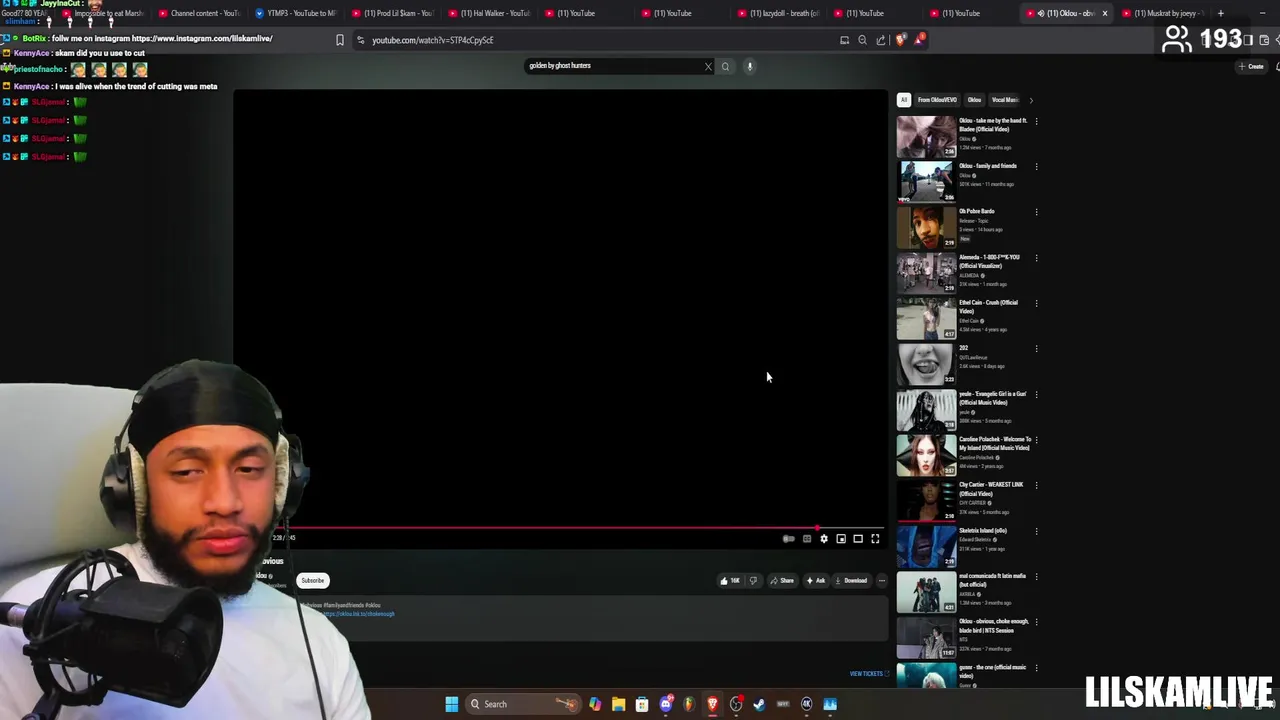Select the 'From OklouVEVO' filter chip
Image resolution: width=1280 pixels, height=720 pixels.
click(937, 100)
